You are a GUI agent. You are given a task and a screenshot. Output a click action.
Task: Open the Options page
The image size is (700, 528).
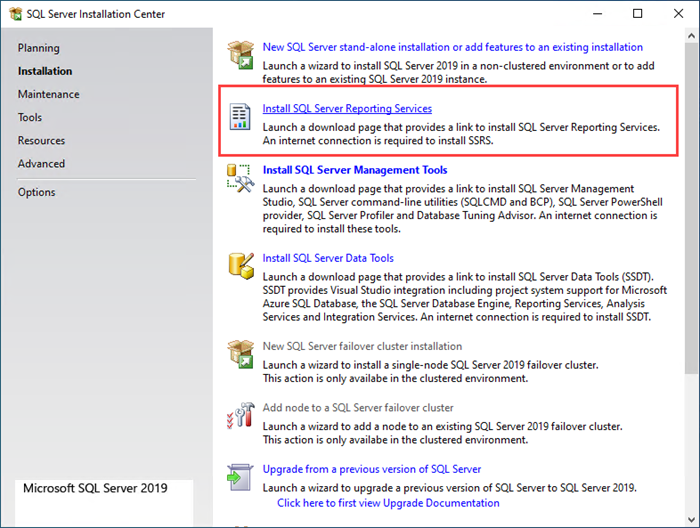(x=37, y=192)
